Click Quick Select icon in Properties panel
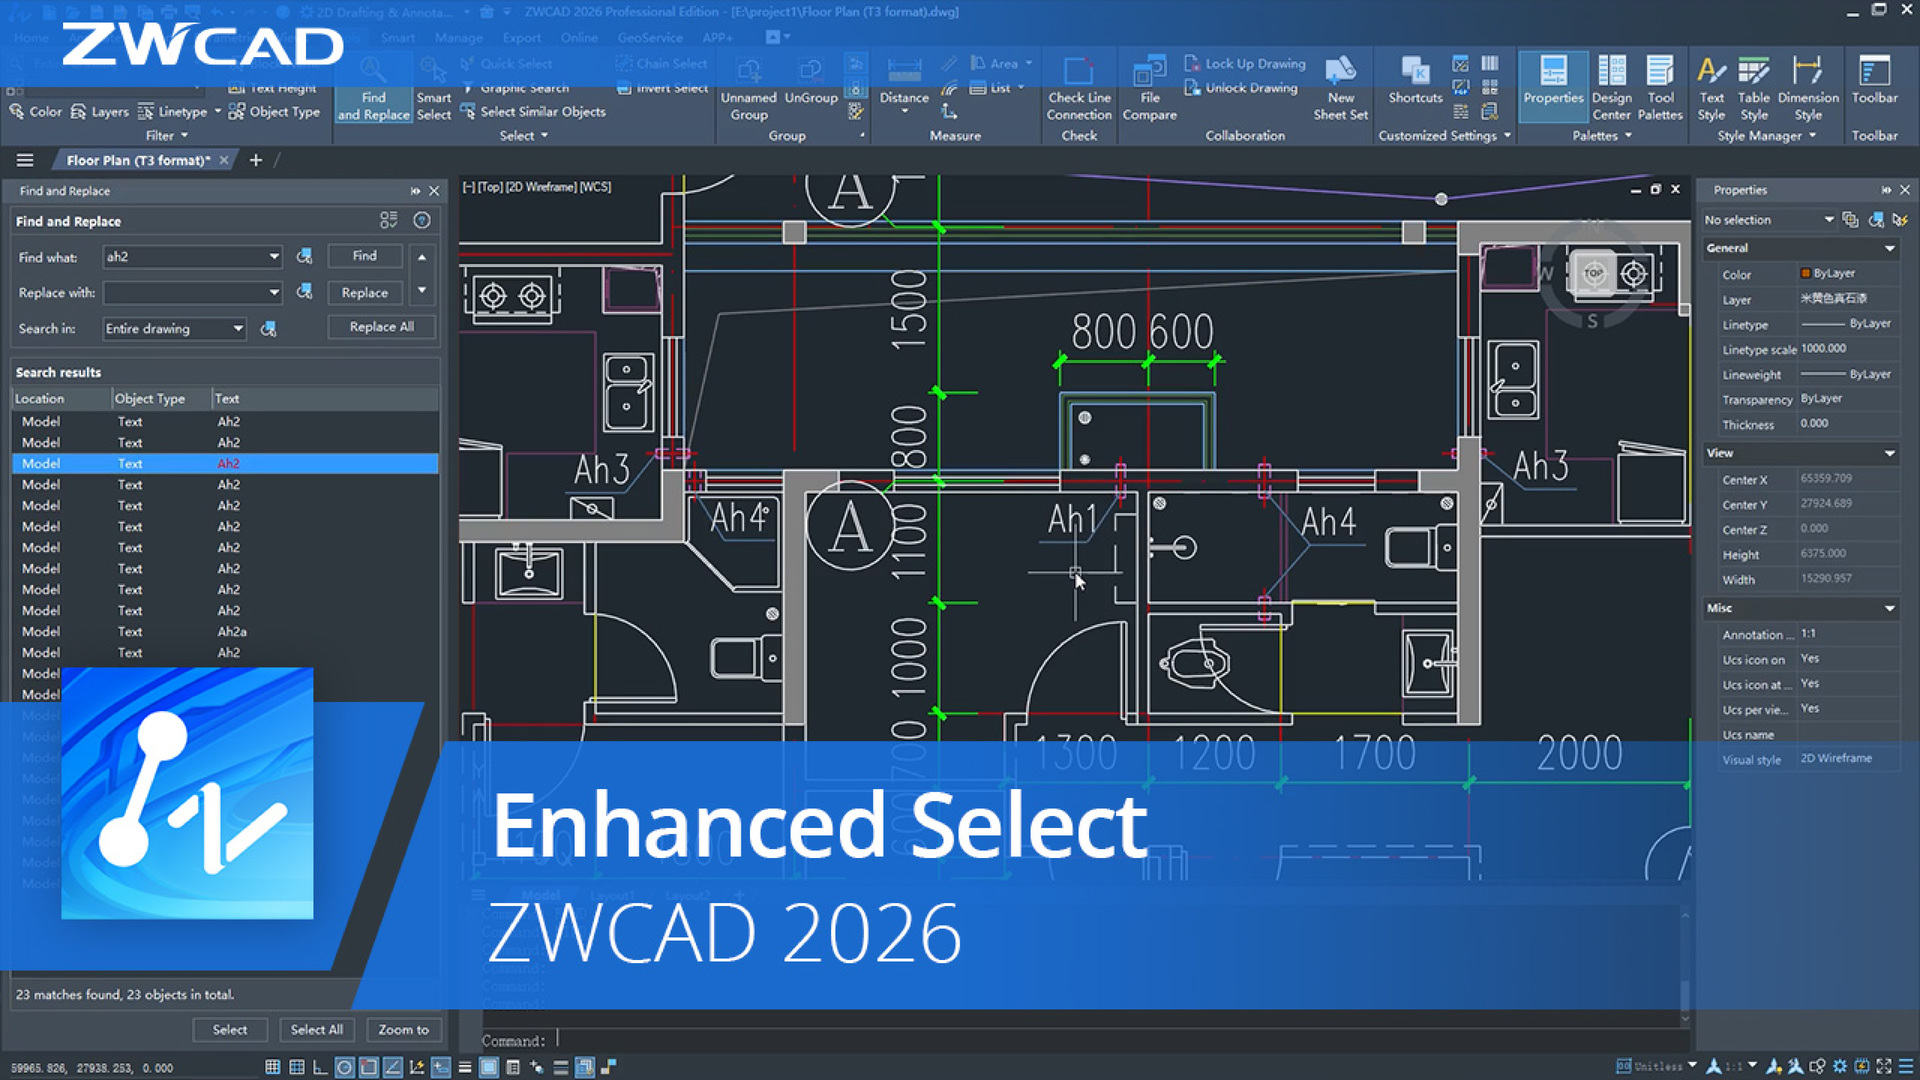 [1901, 219]
